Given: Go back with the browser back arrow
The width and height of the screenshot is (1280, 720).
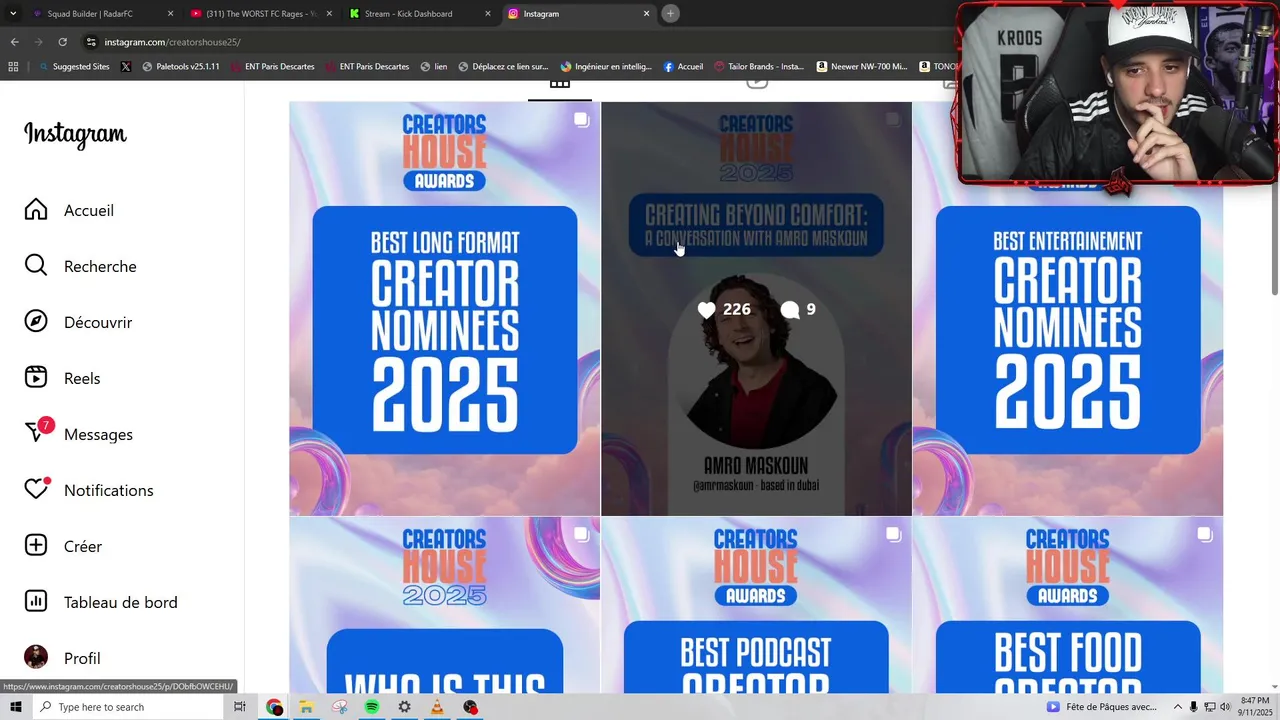Looking at the screenshot, I should [14, 42].
